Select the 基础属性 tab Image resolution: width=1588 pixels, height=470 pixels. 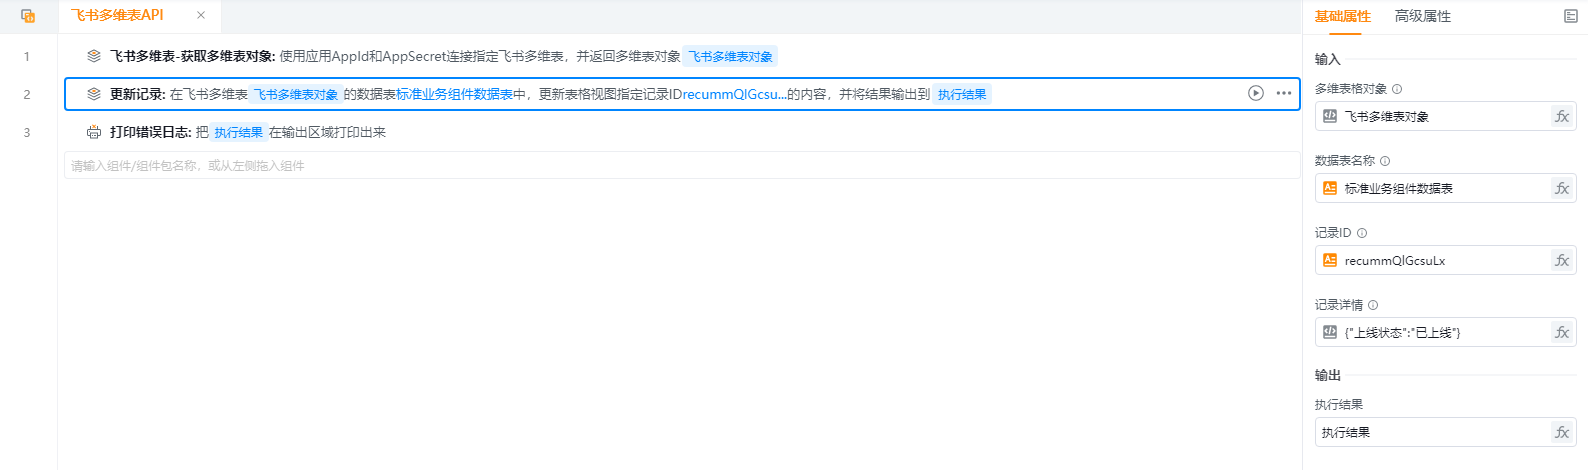pos(1342,16)
